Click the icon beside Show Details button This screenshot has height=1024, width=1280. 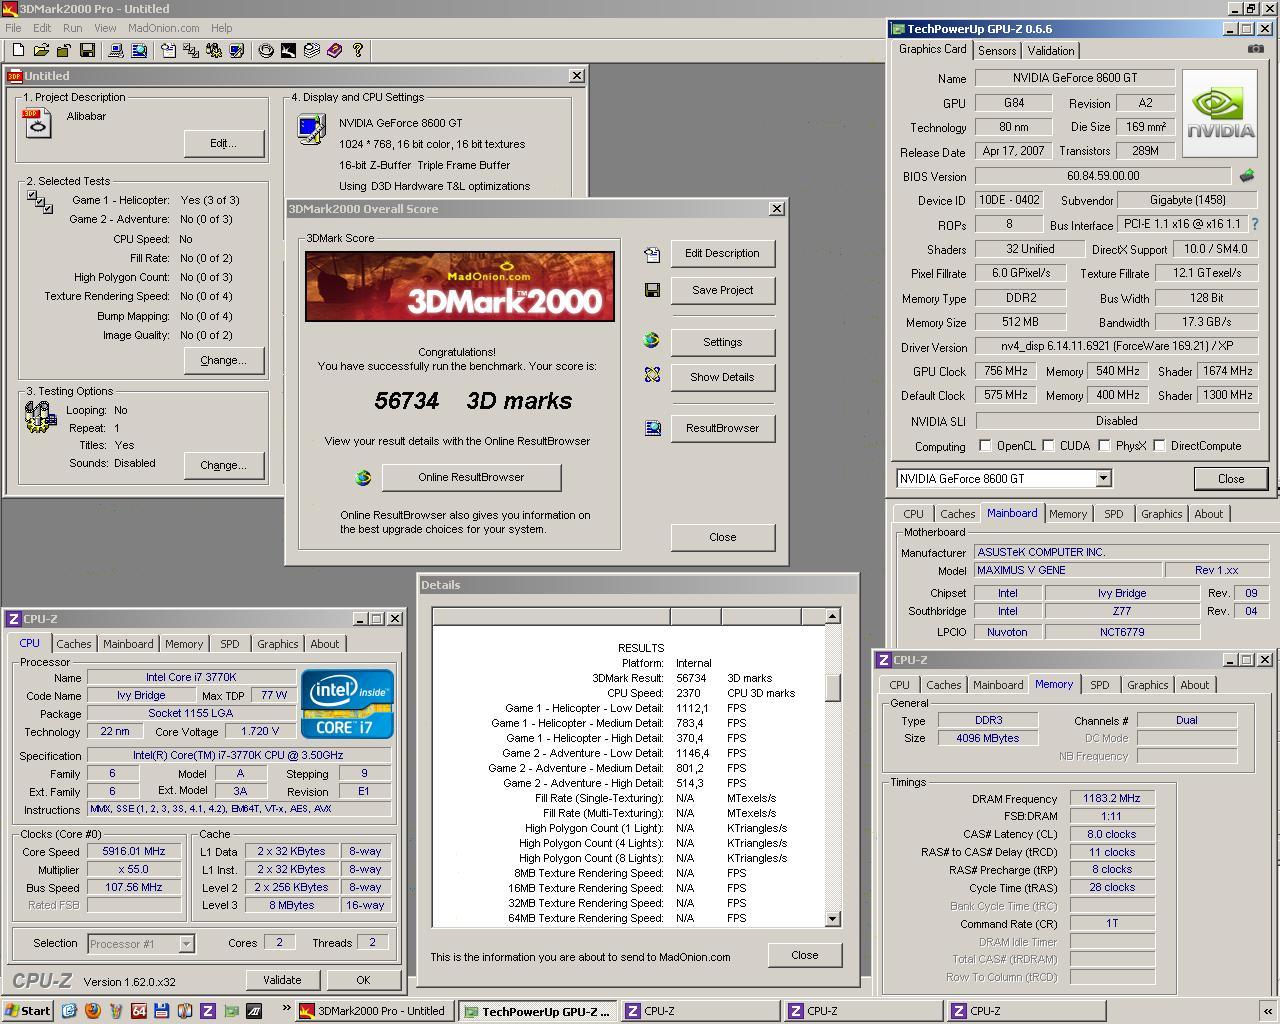tap(652, 375)
